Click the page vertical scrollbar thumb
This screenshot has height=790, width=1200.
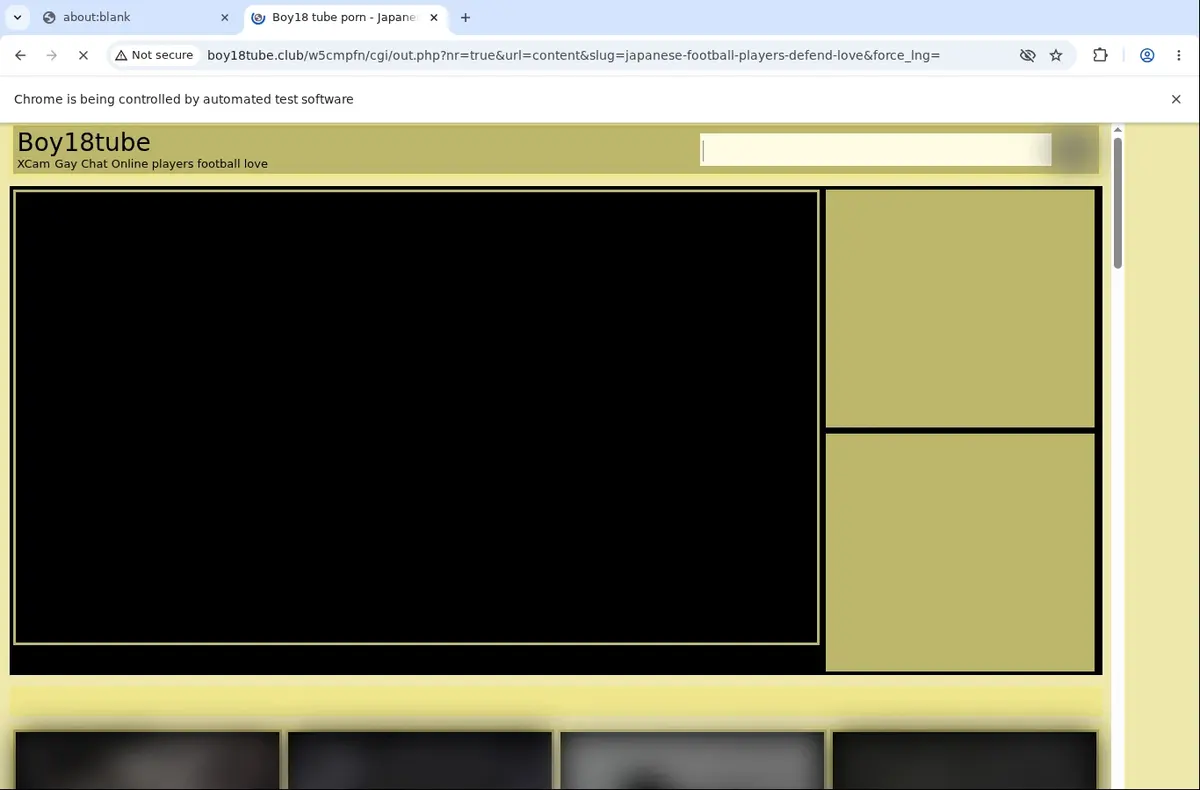pos(1117,202)
